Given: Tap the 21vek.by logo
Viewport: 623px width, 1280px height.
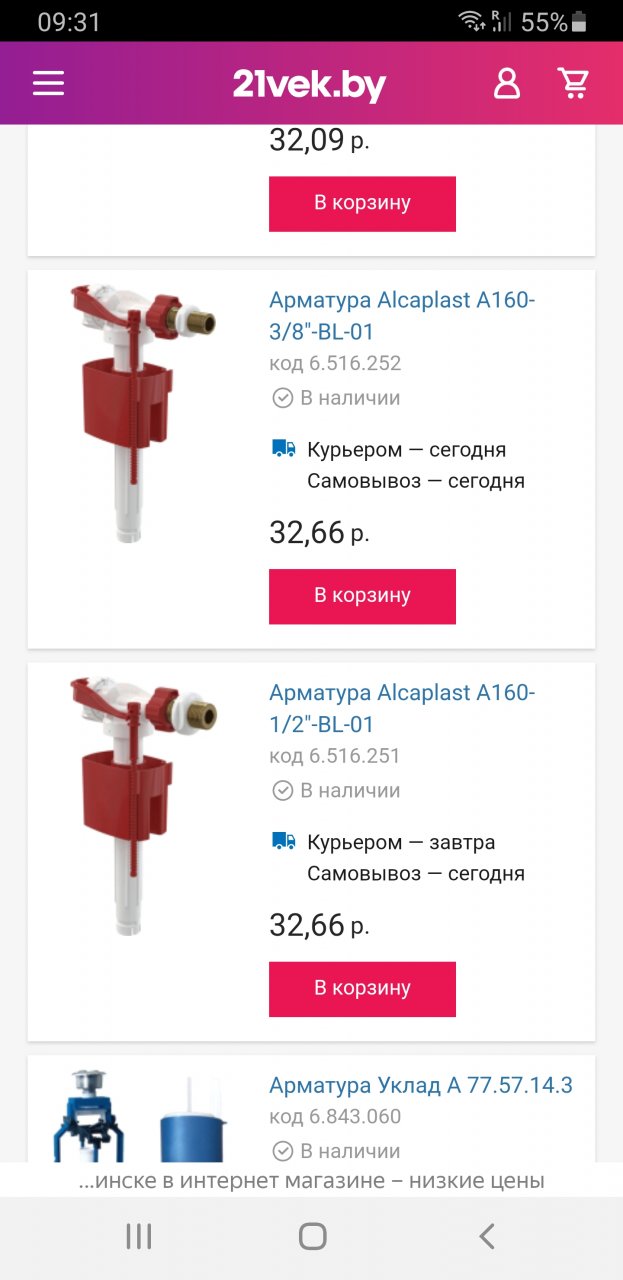Looking at the screenshot, I should tap(309, 85).
